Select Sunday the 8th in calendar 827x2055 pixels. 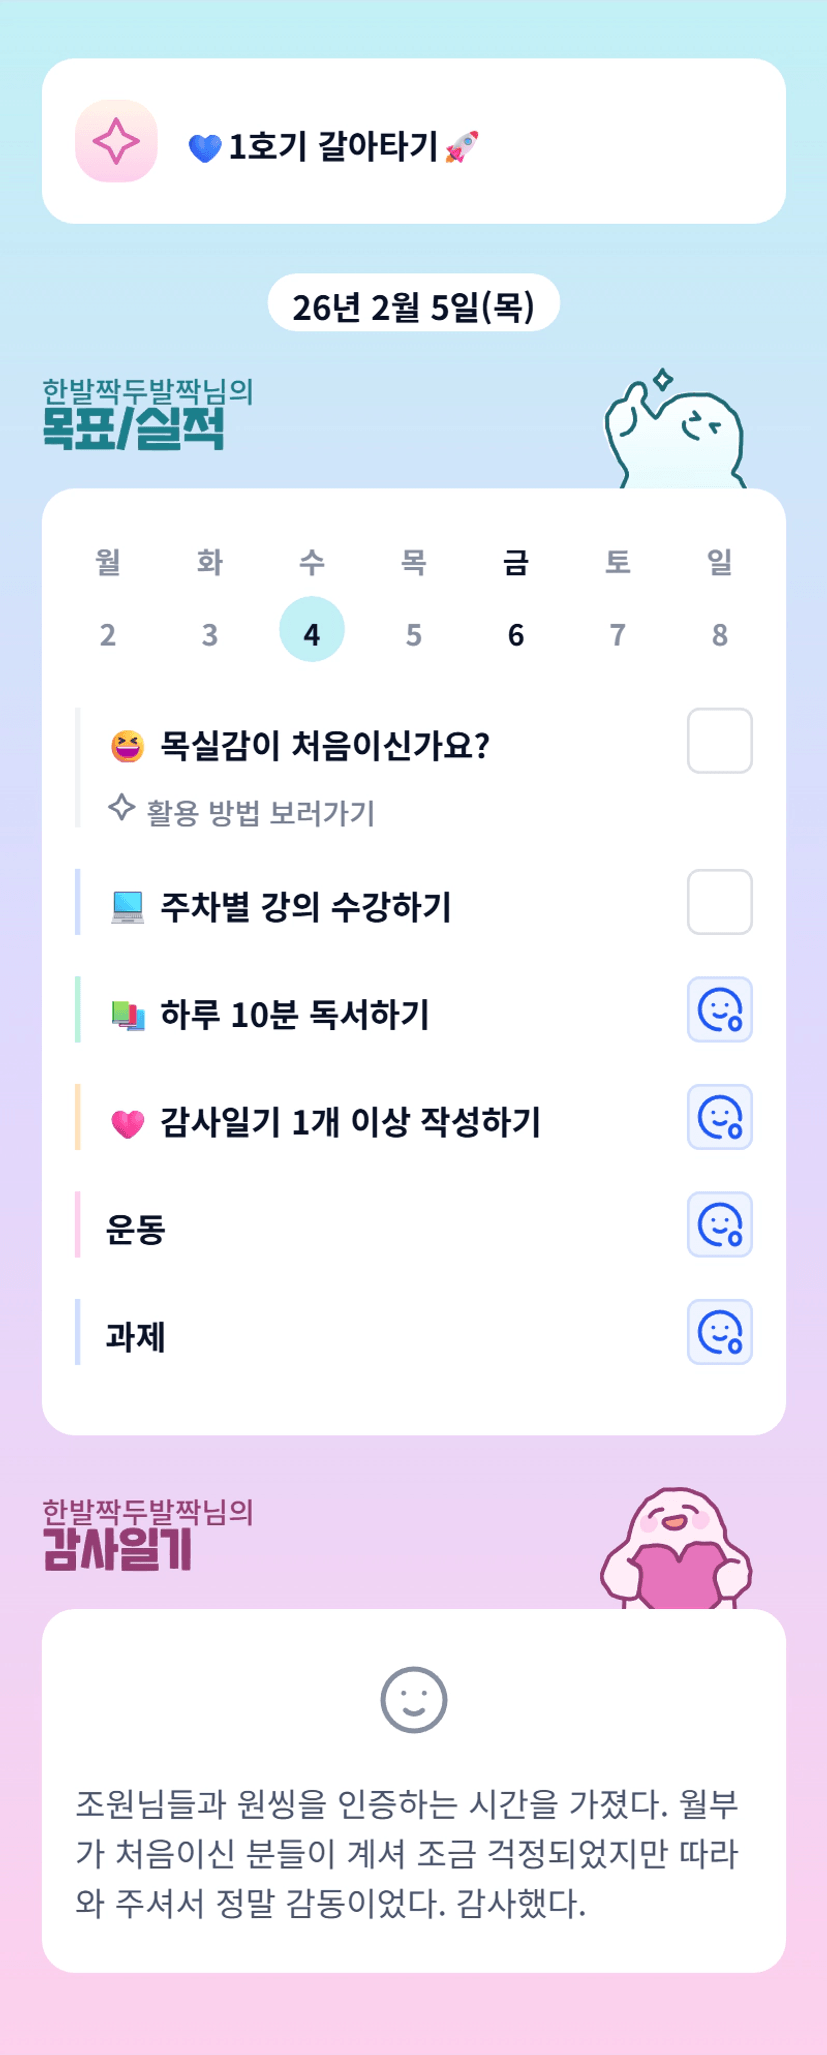click(x=720, y=634)
